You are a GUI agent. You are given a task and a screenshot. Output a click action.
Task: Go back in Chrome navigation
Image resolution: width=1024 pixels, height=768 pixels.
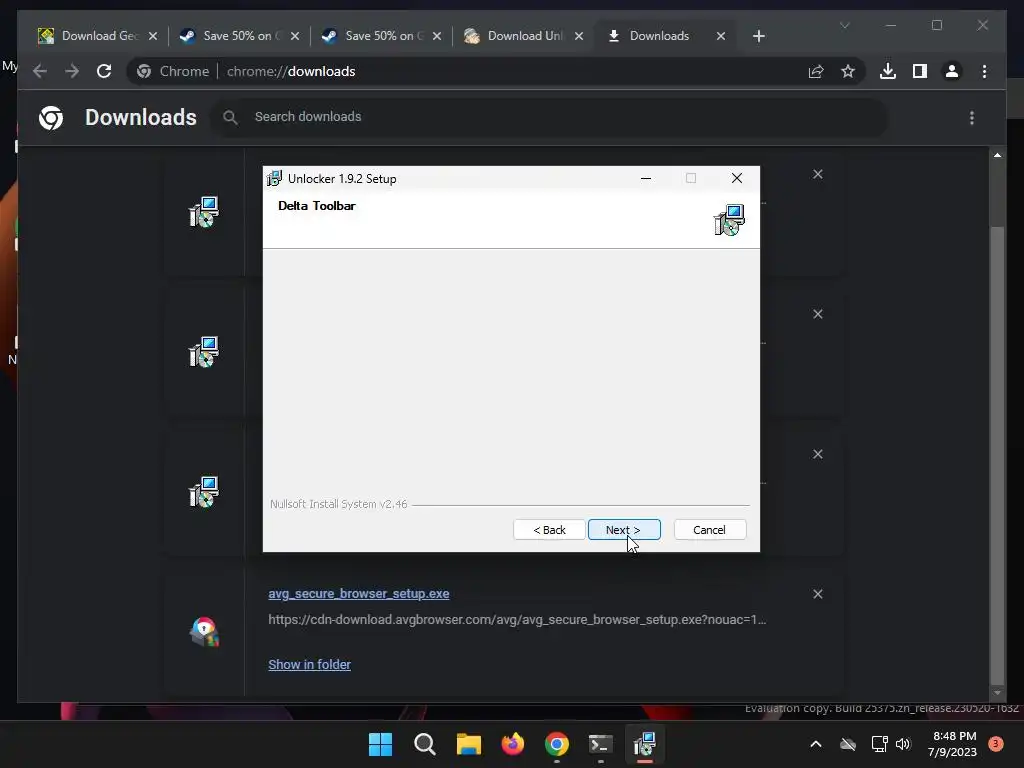pyautogui.click(x=40, y=71)
